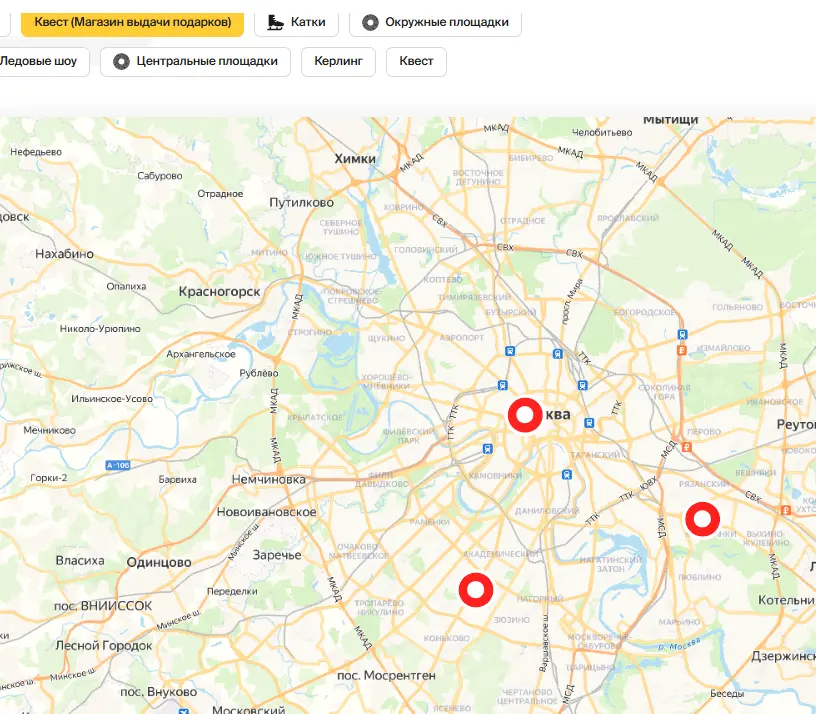The width and height of the screenshot is (816, 714).
Task: Open the red marker in central Moscow
Action: [525, 415]
